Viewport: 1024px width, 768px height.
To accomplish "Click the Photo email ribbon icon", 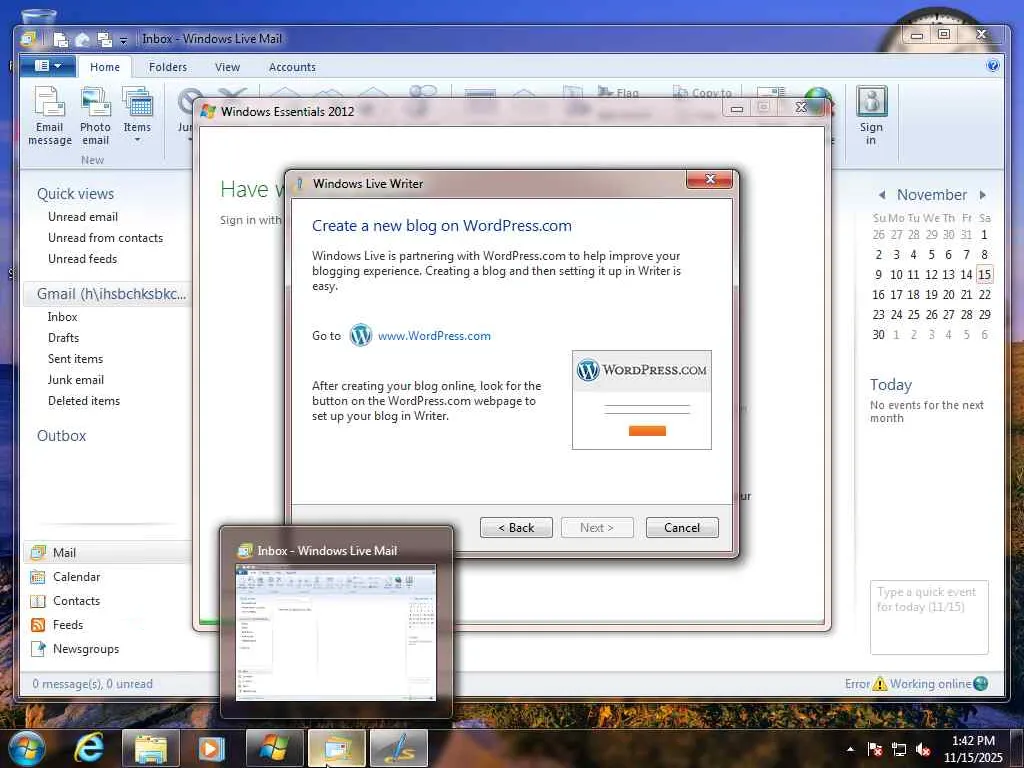I will [95, 116].
